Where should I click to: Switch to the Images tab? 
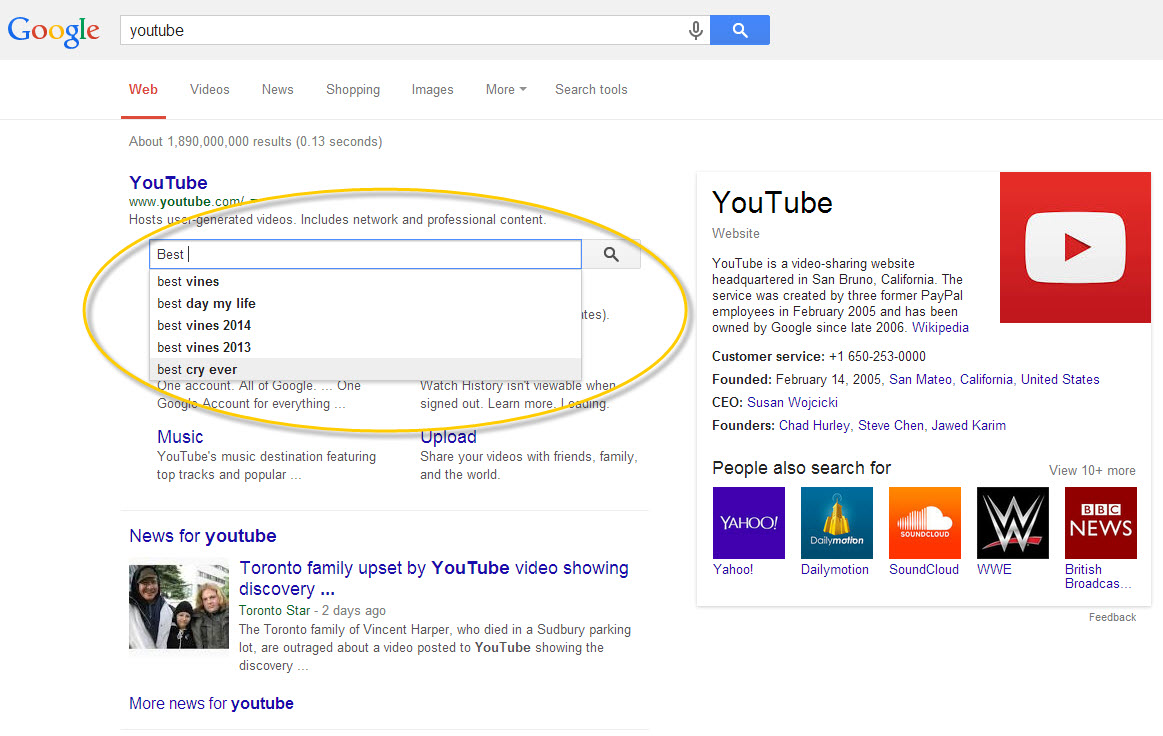[x=432, y=89]
